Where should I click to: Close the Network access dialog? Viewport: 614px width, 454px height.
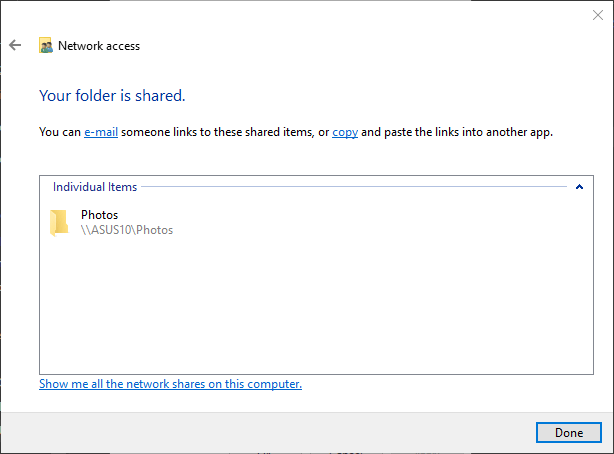(x=598, y=15)
